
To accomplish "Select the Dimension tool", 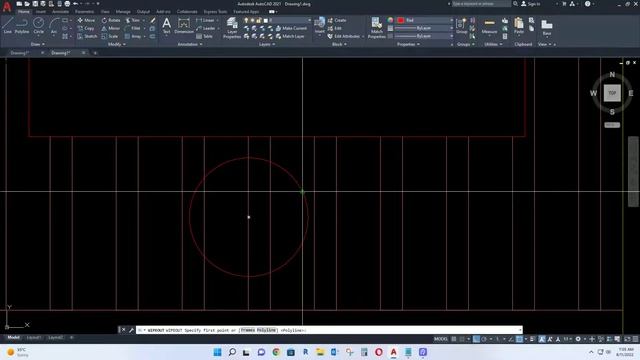I will point(184,25).
